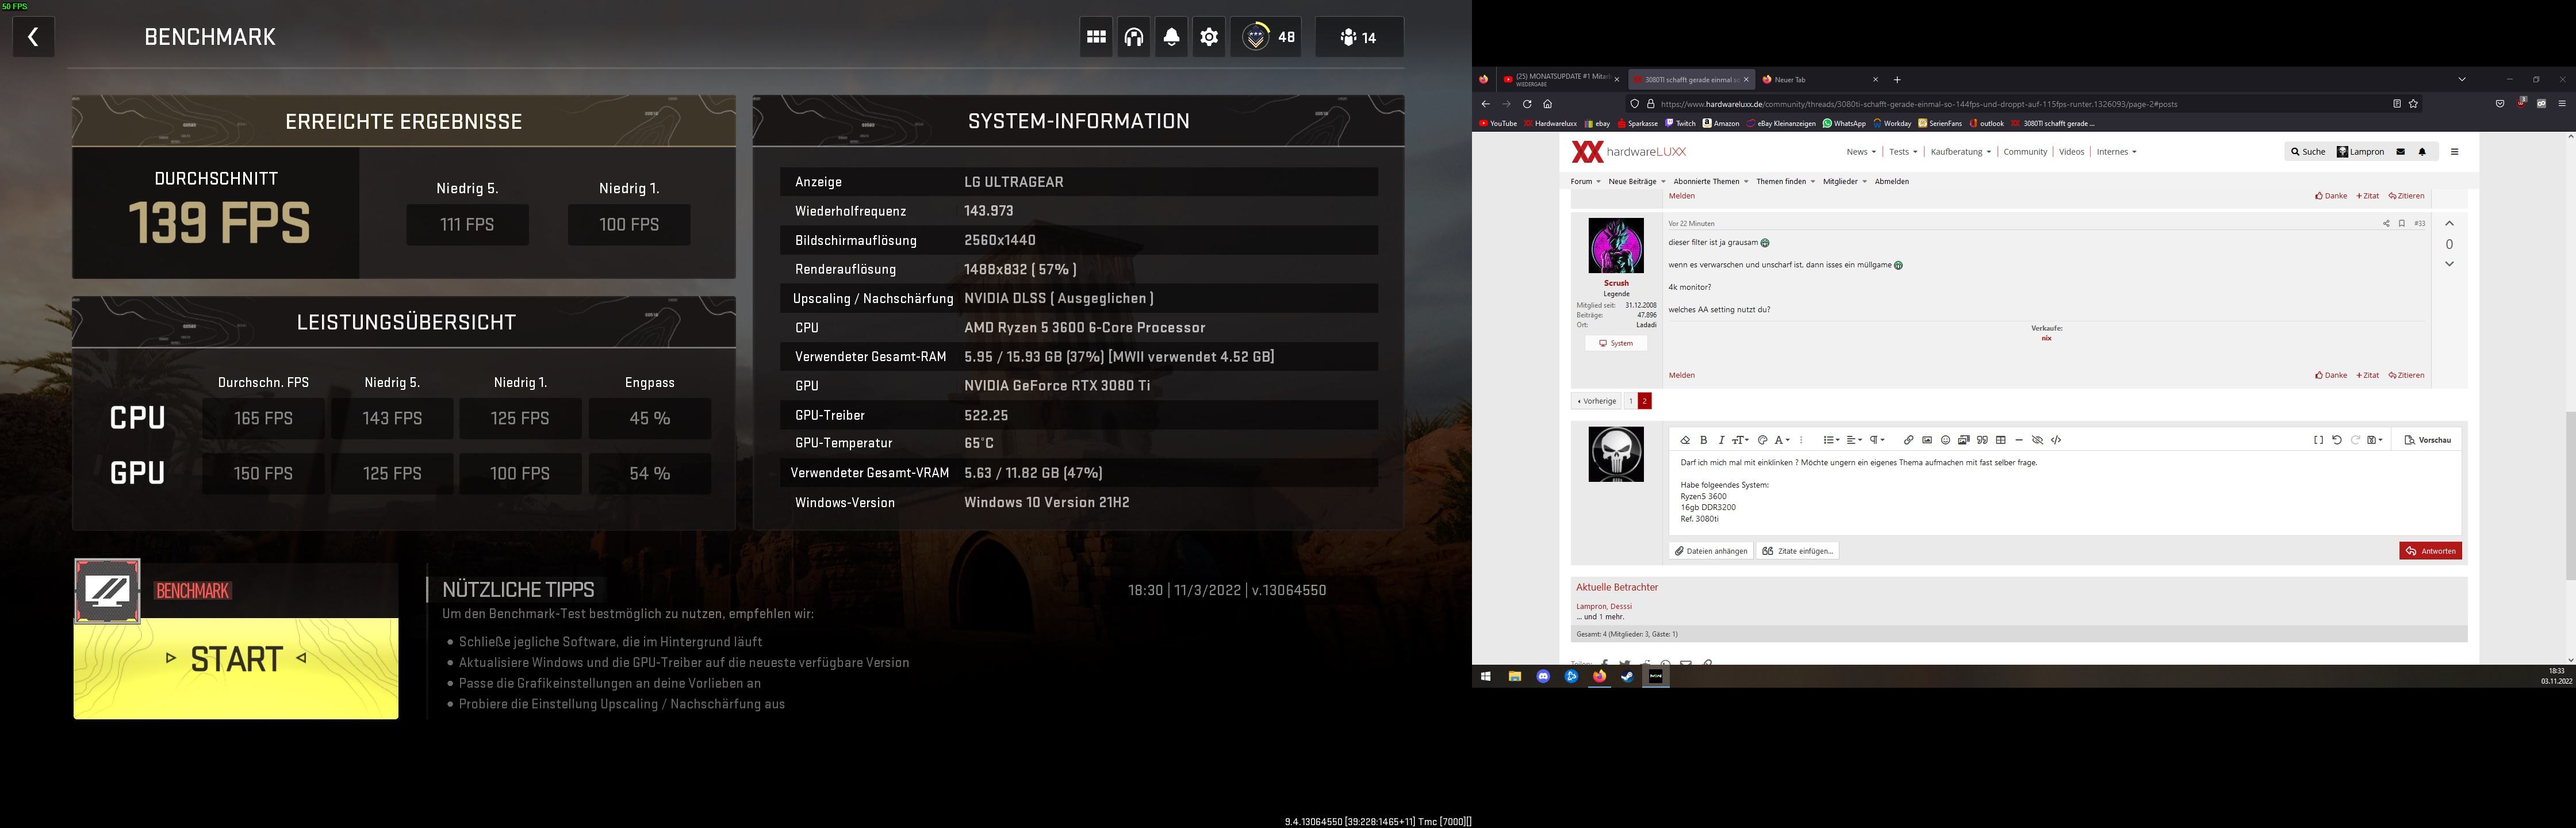
Task: Select the 3080TI schafft gerade tab
Action: 1691,80
